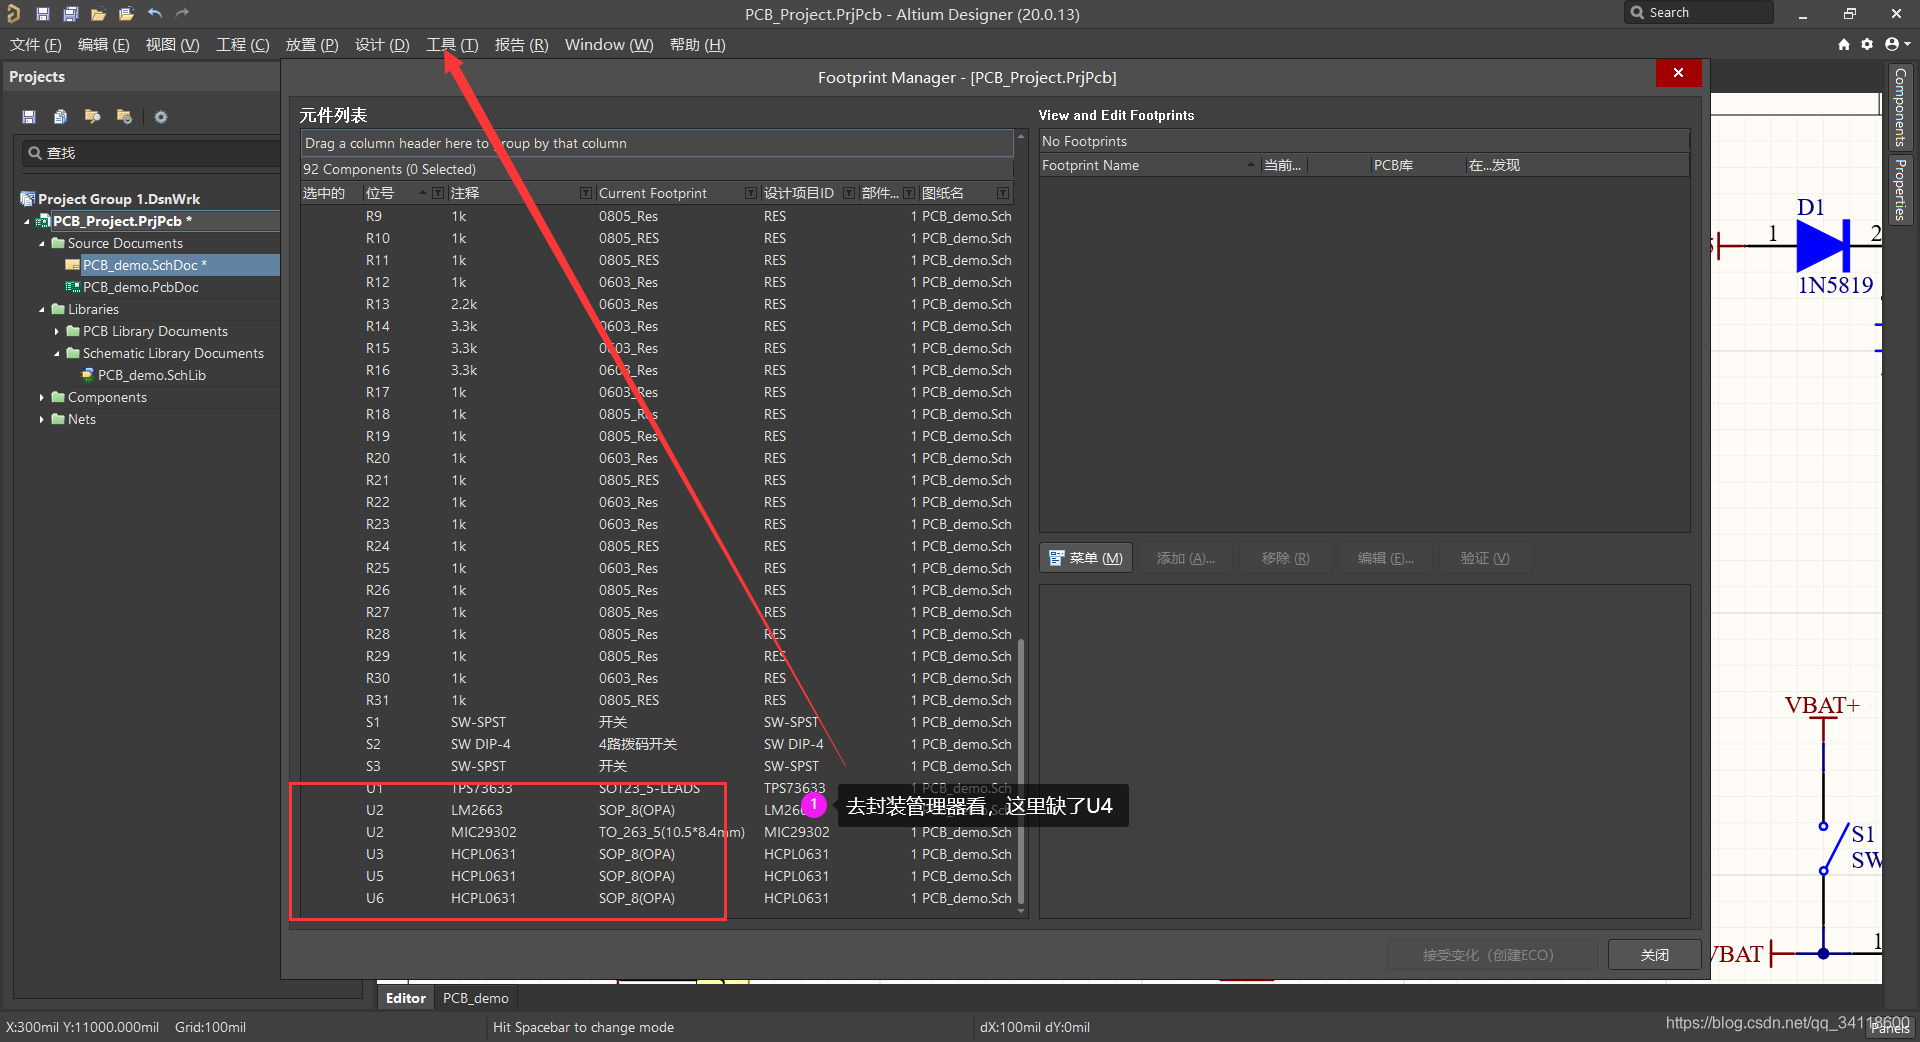Click Projects panel save icon

click(x=29, y=117)
